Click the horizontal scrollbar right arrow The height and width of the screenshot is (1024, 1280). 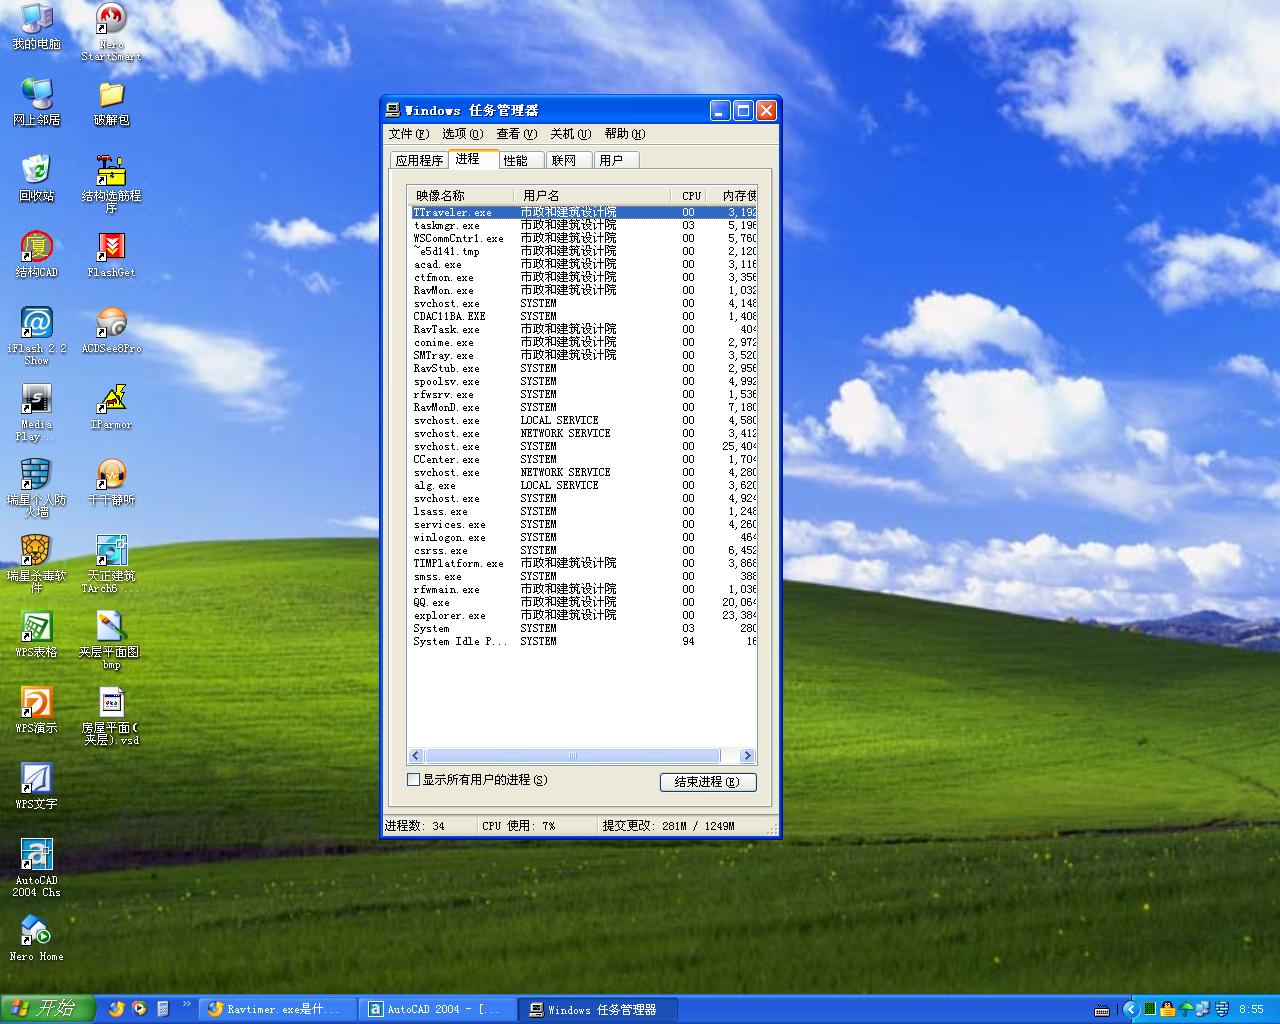[x=747, y=756]
